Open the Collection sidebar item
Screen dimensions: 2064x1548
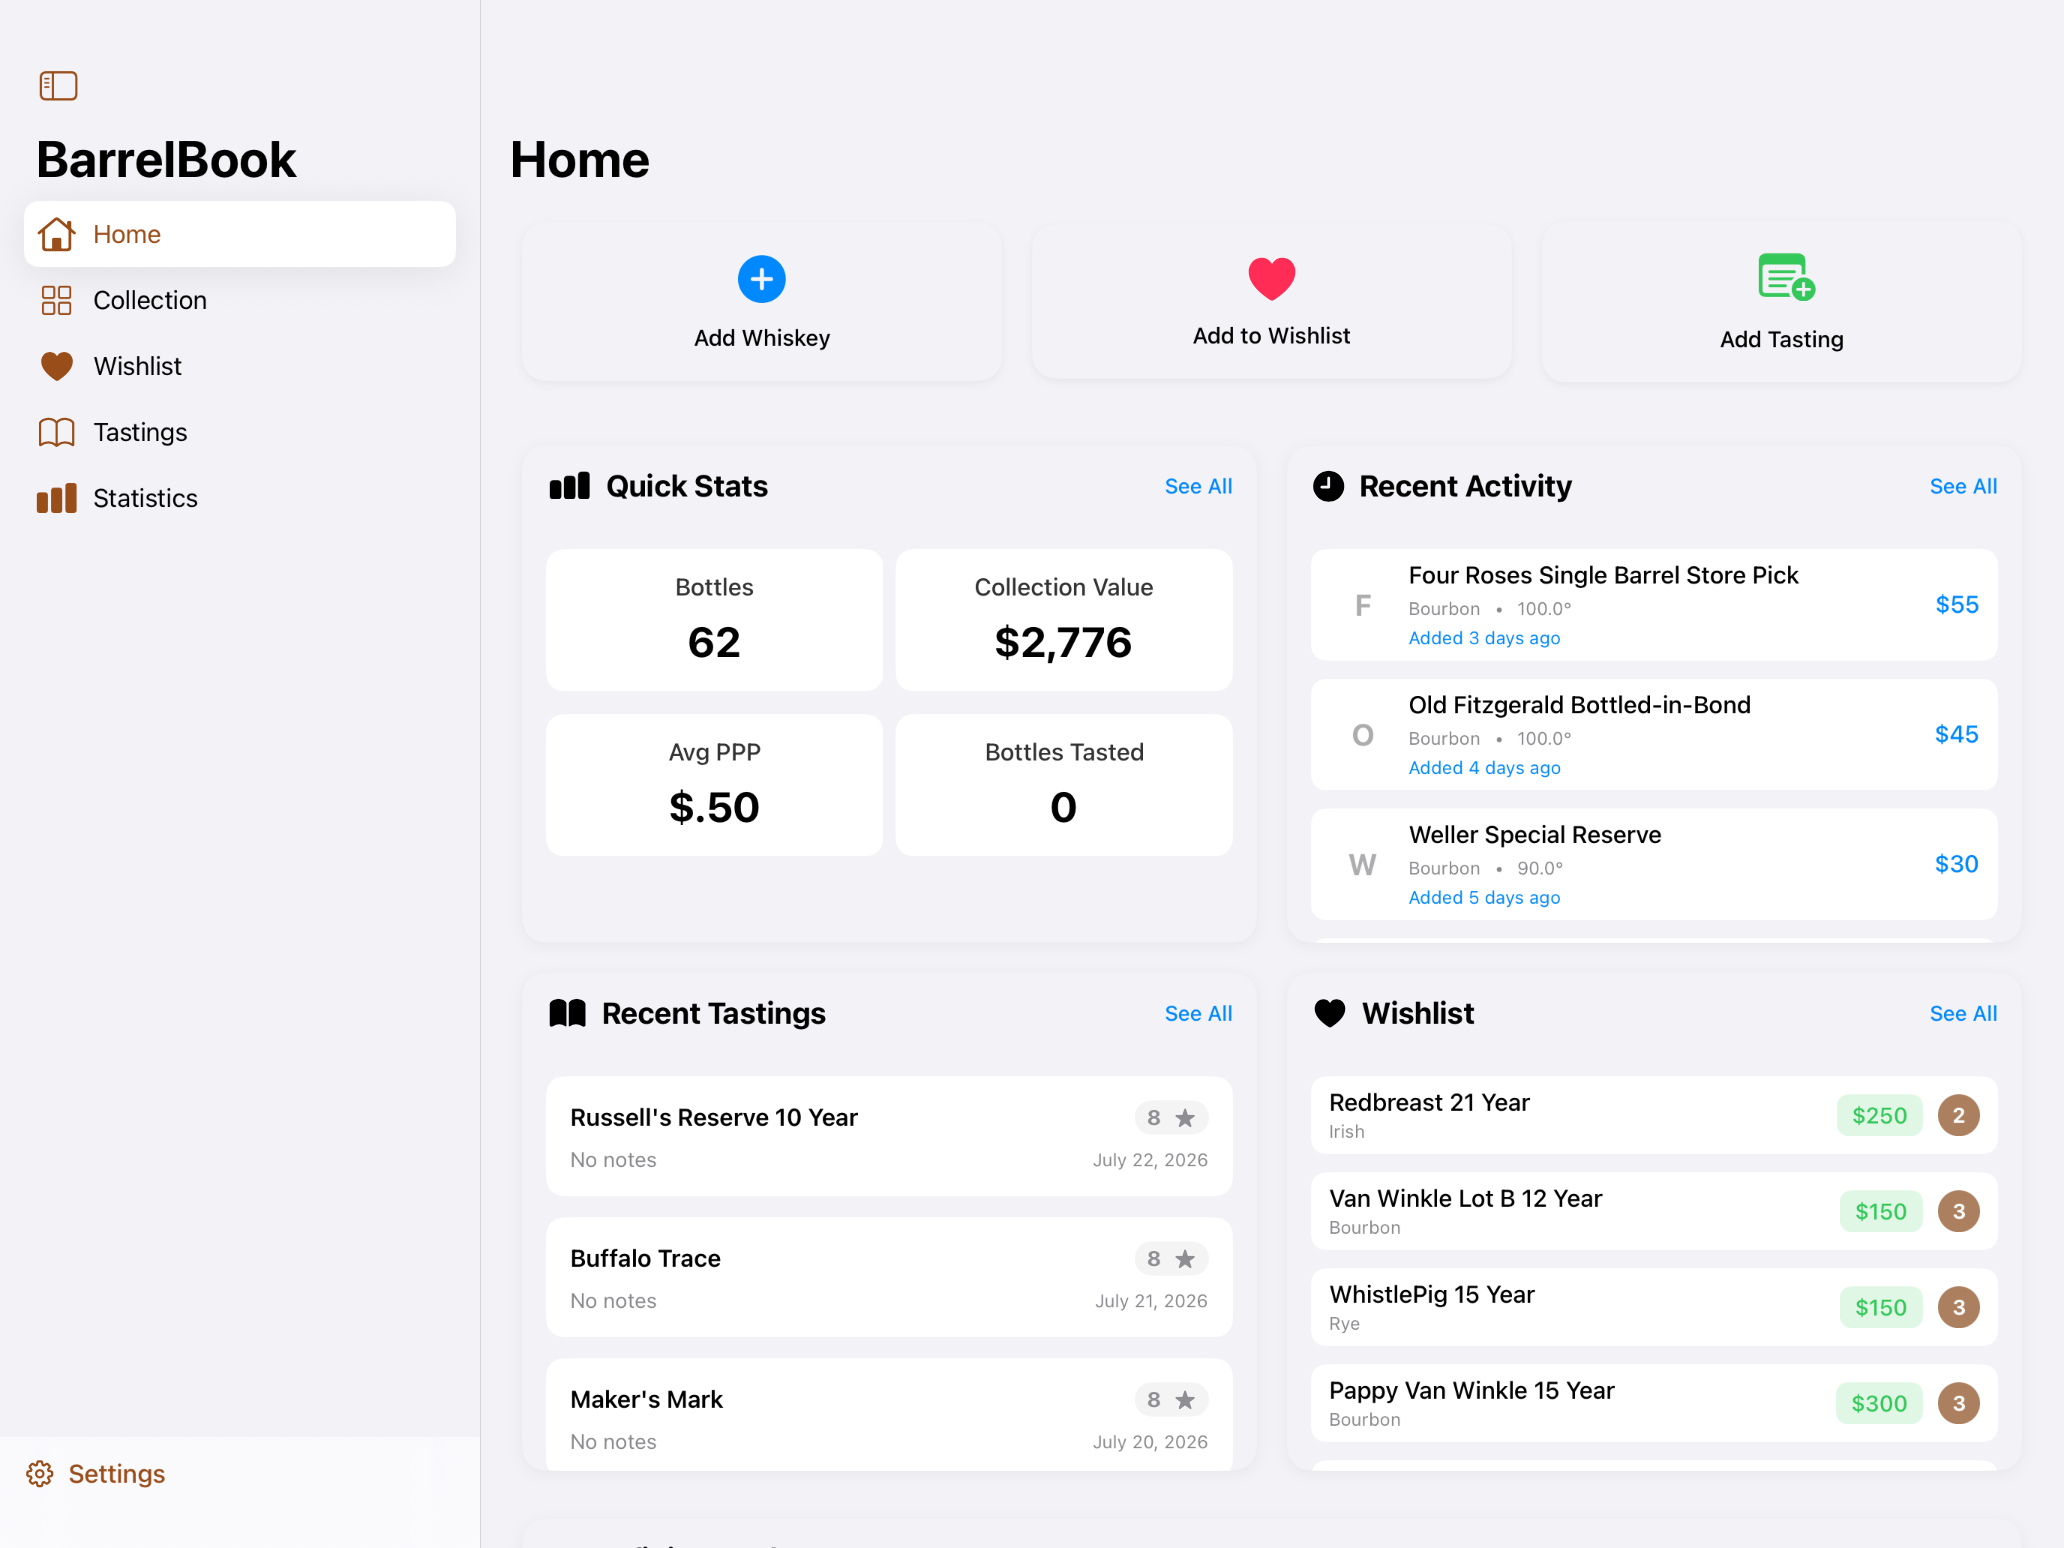(x=240, y=300)
